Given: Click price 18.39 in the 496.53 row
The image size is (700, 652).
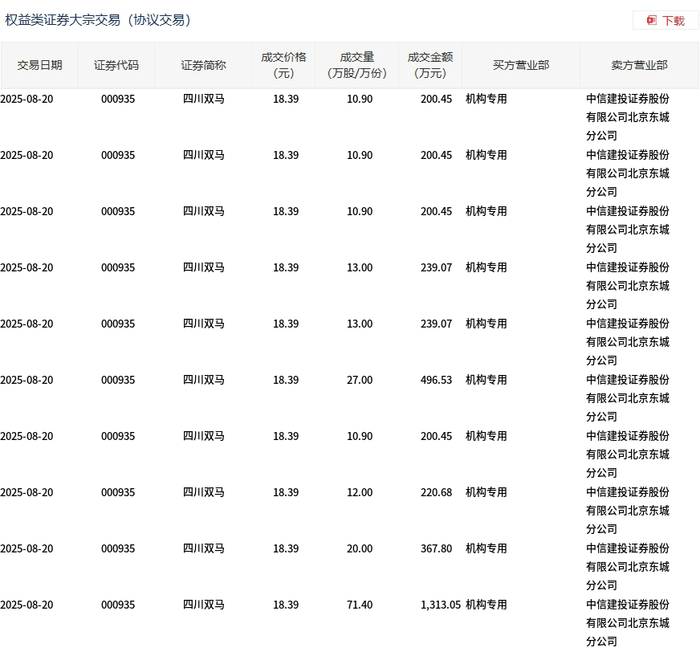Looking at the screenshot, I should pos(286,380).
